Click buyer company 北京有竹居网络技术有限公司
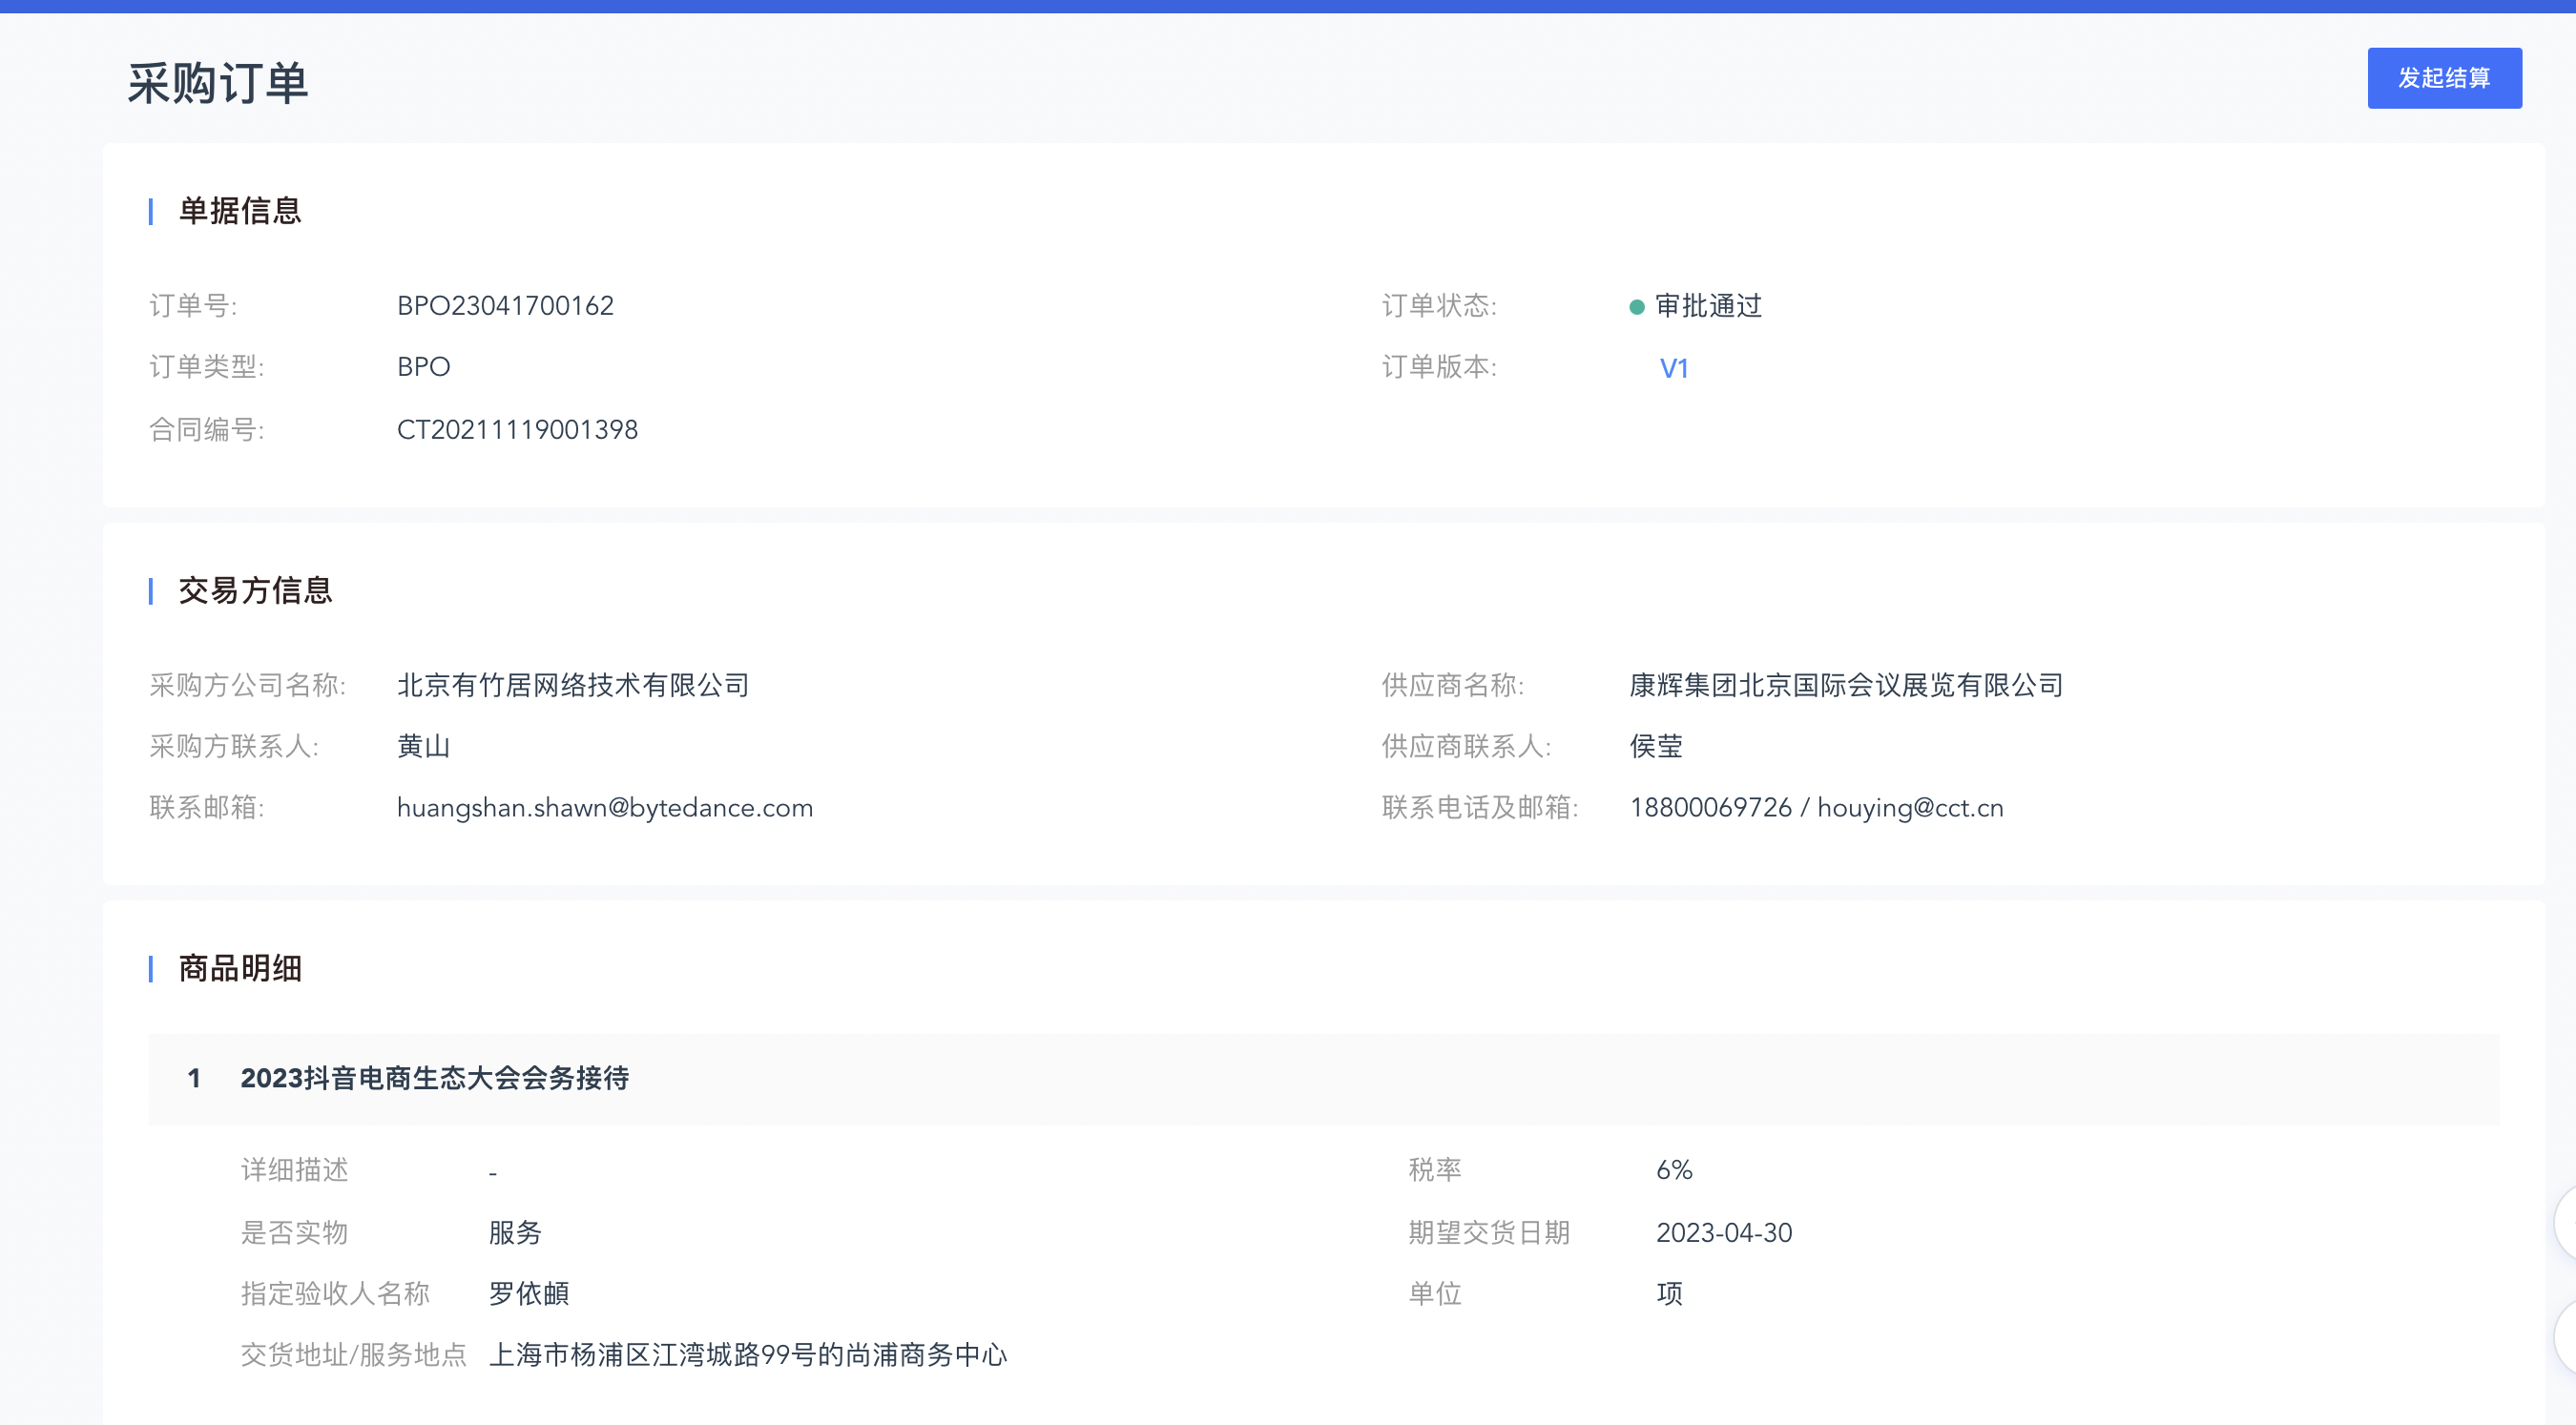Viewport: 2576px width, 1425px height. click(x=573, y=685)
